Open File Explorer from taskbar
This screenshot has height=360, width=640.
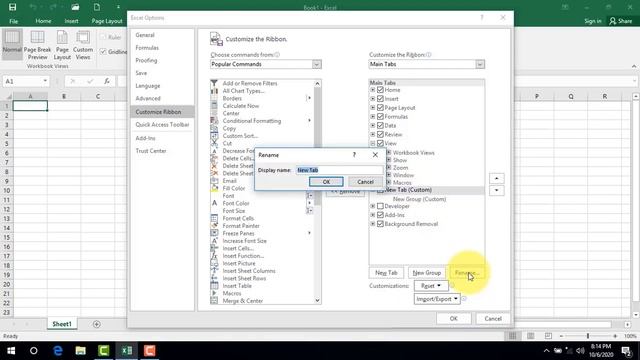[x=80, y=351]
